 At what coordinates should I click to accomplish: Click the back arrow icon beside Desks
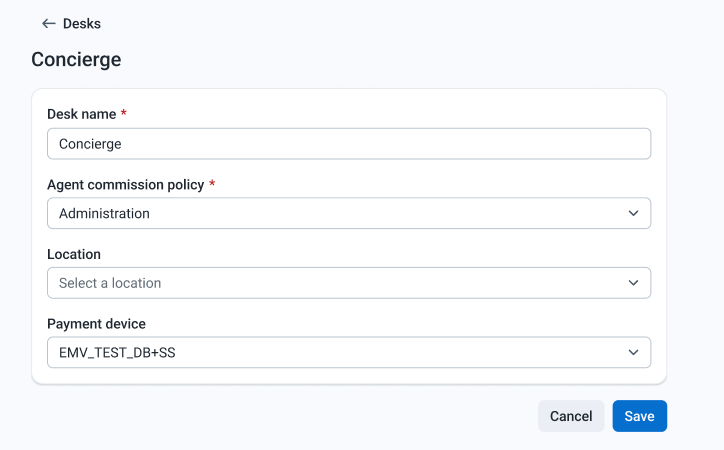tap(48, 24)
